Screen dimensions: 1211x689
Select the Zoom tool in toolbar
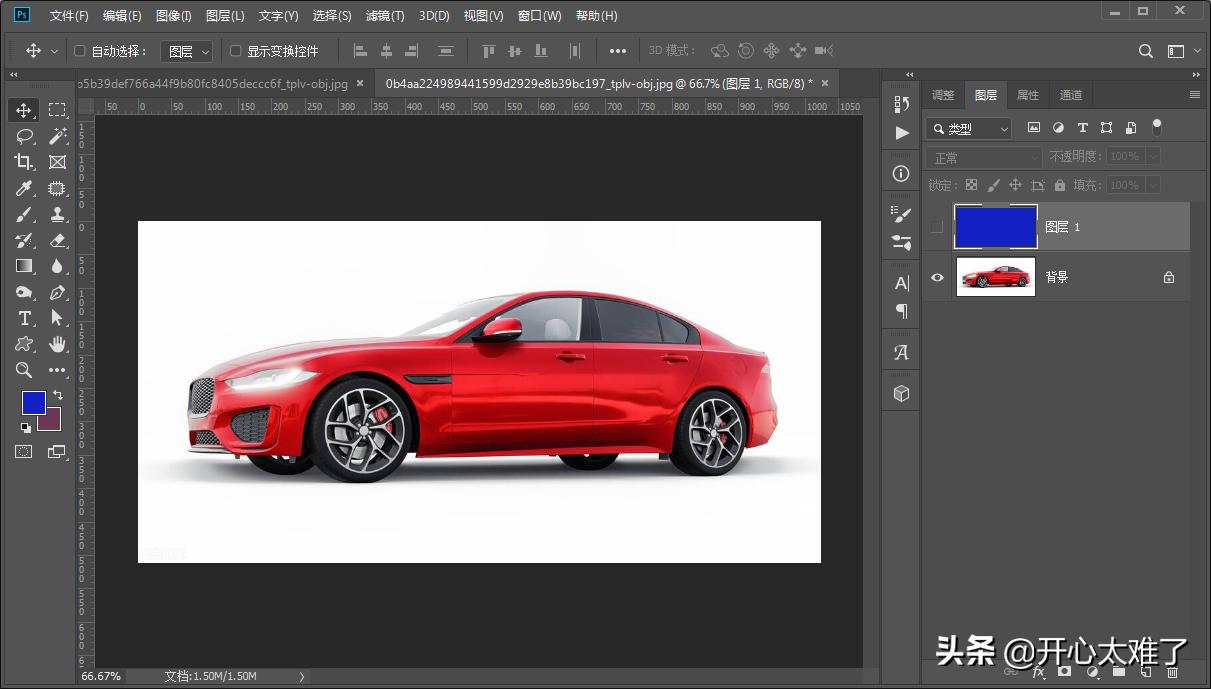(x=24, y=370)
